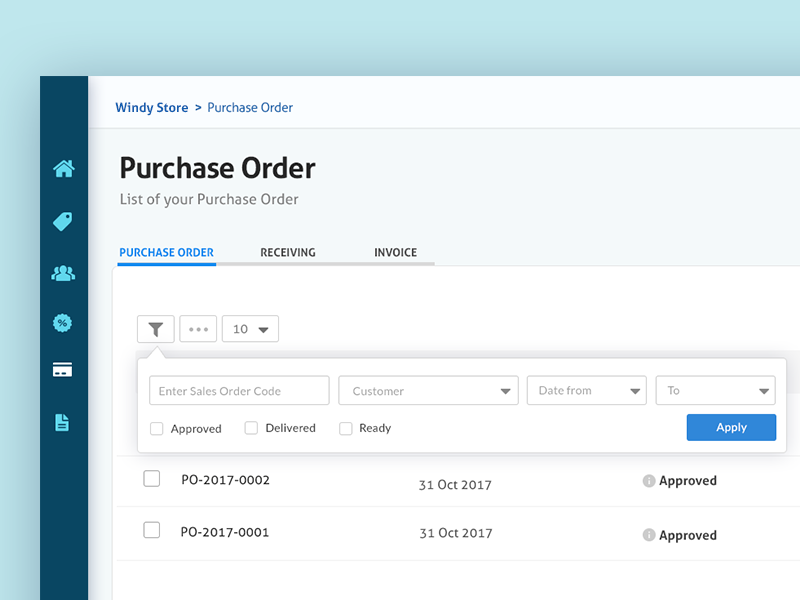The width and height of the screenshot is (800, 600).
Task: Open the credit card sidebar icon
Action: tap(62, 369)
